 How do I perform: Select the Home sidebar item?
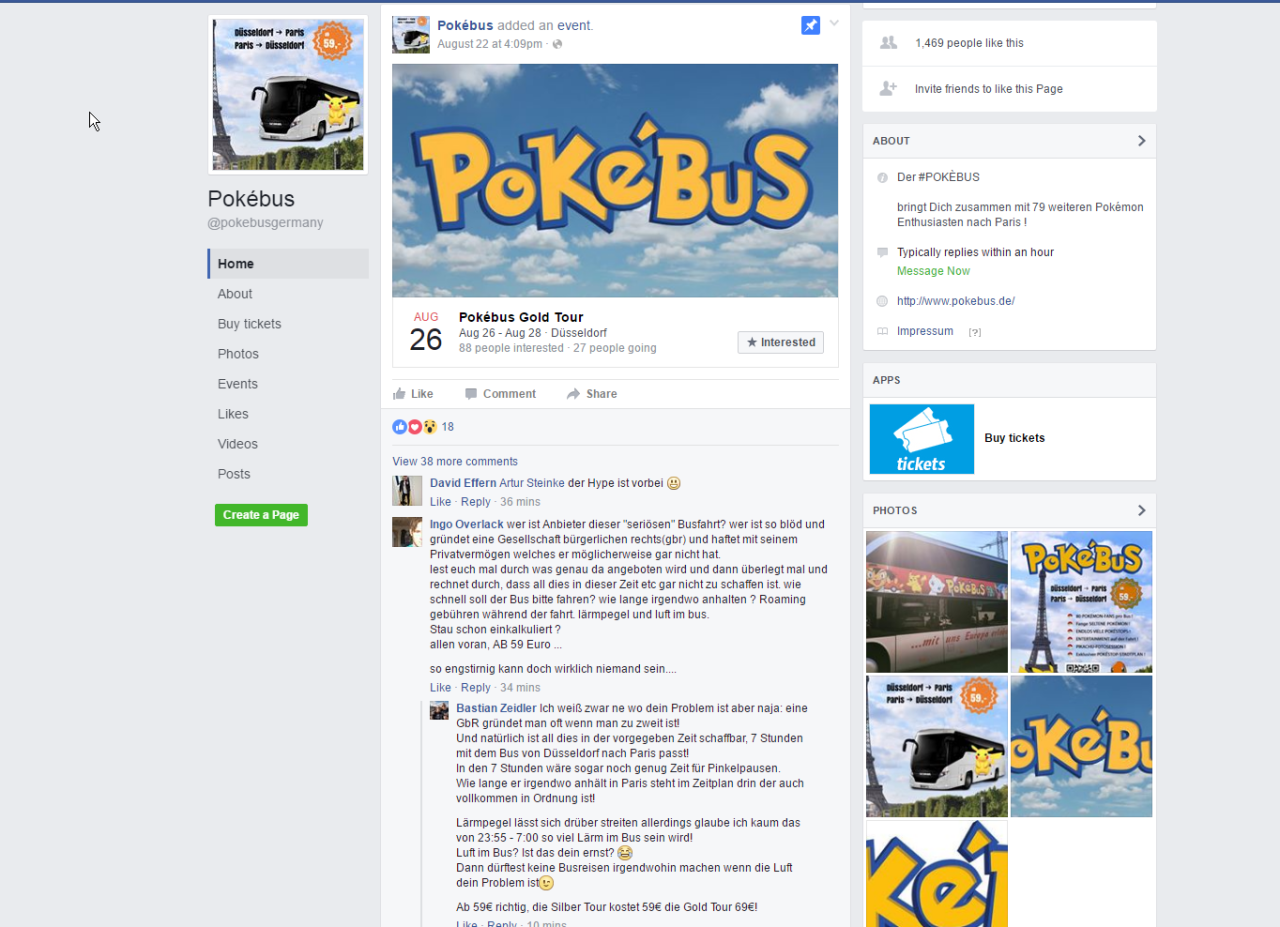(x=288, y=264)
